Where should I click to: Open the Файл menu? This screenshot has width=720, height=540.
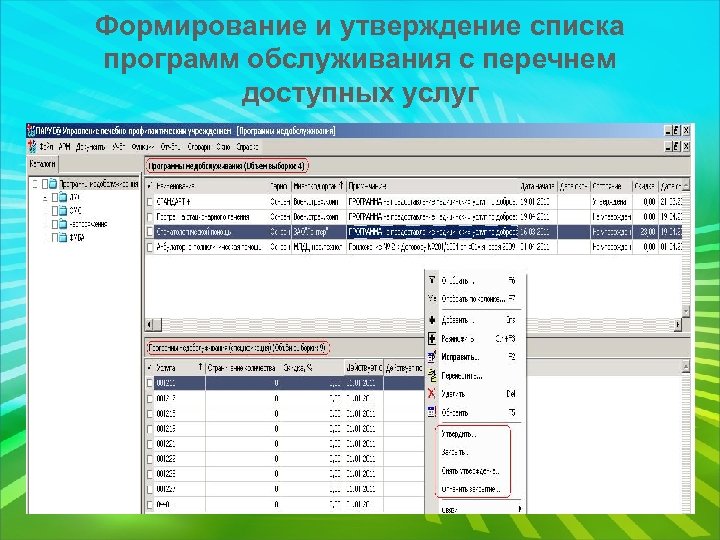(x=46, y=147)
